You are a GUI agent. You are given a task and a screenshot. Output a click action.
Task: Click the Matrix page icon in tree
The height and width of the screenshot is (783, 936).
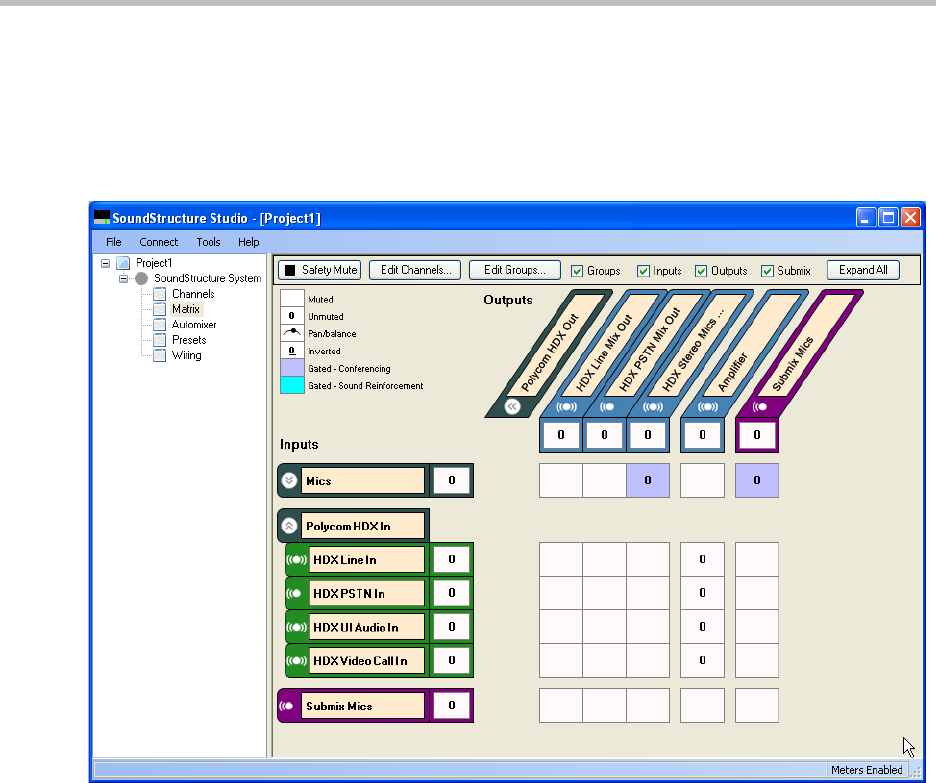(x=159, y=310)
